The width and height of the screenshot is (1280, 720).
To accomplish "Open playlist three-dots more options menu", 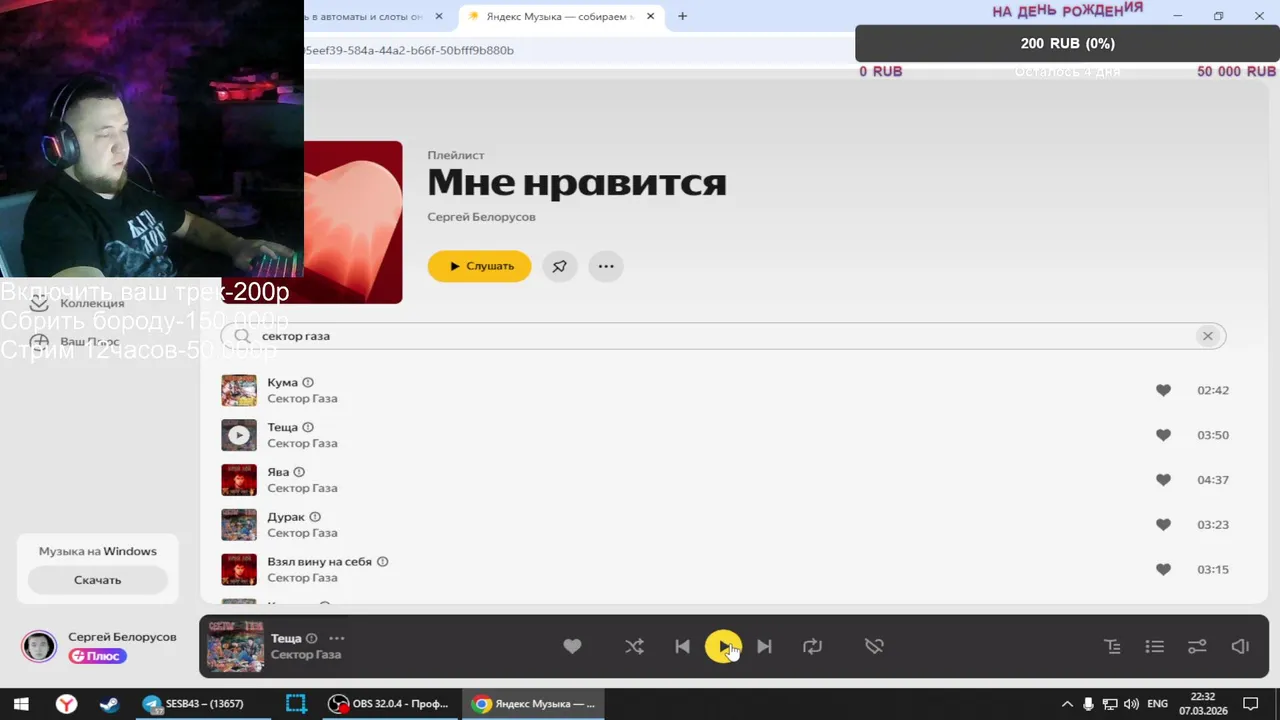I will 606,266.
